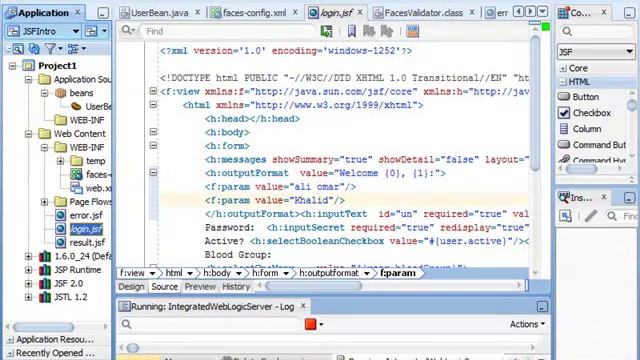Select result.jsf in project tree
The height and width of the screenshot is (360, 640).
87,243
